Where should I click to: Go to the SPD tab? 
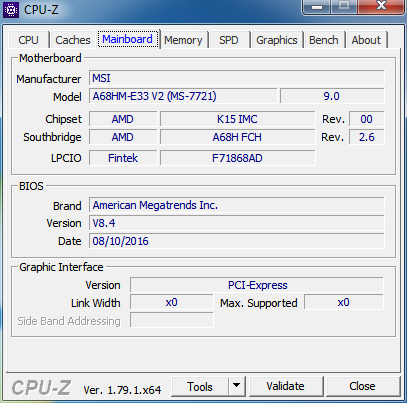(229, 40)
